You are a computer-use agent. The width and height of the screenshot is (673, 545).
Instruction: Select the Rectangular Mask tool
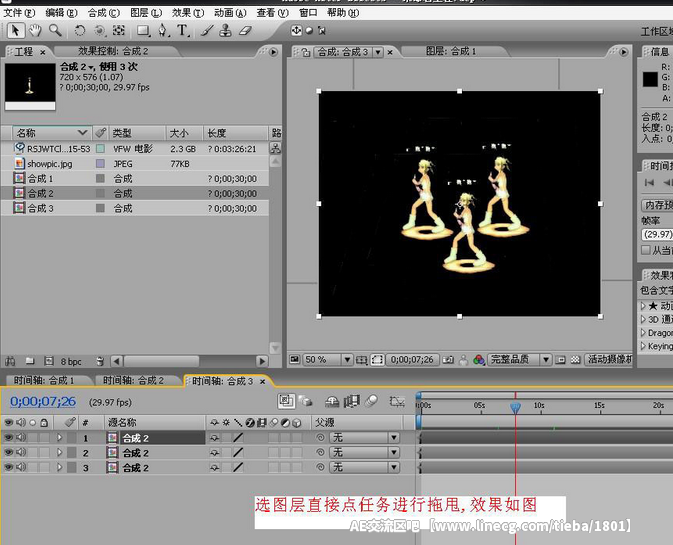coord(143,31)
